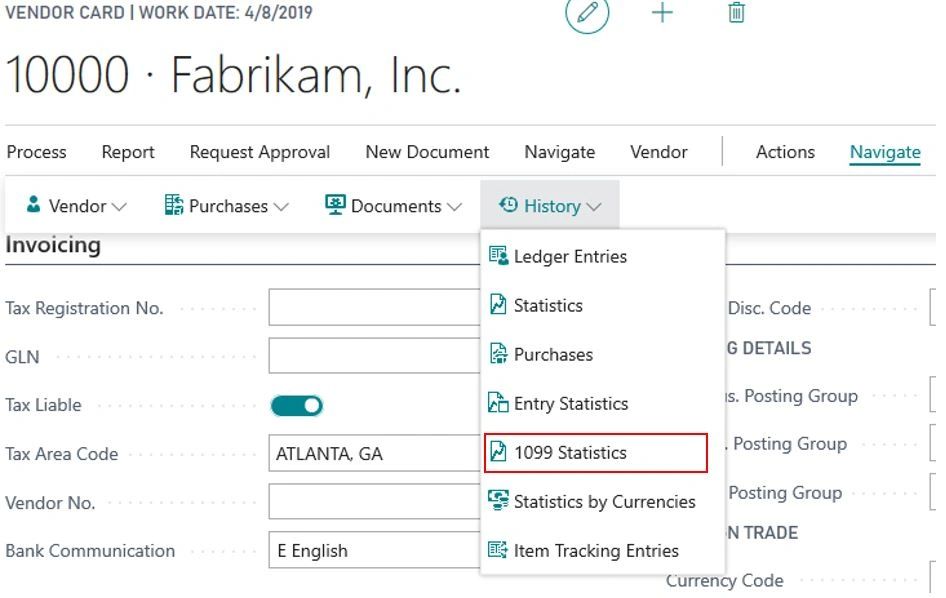Click the Tax Area Code field
The image size is (946, 598).
tap(374, 453)
